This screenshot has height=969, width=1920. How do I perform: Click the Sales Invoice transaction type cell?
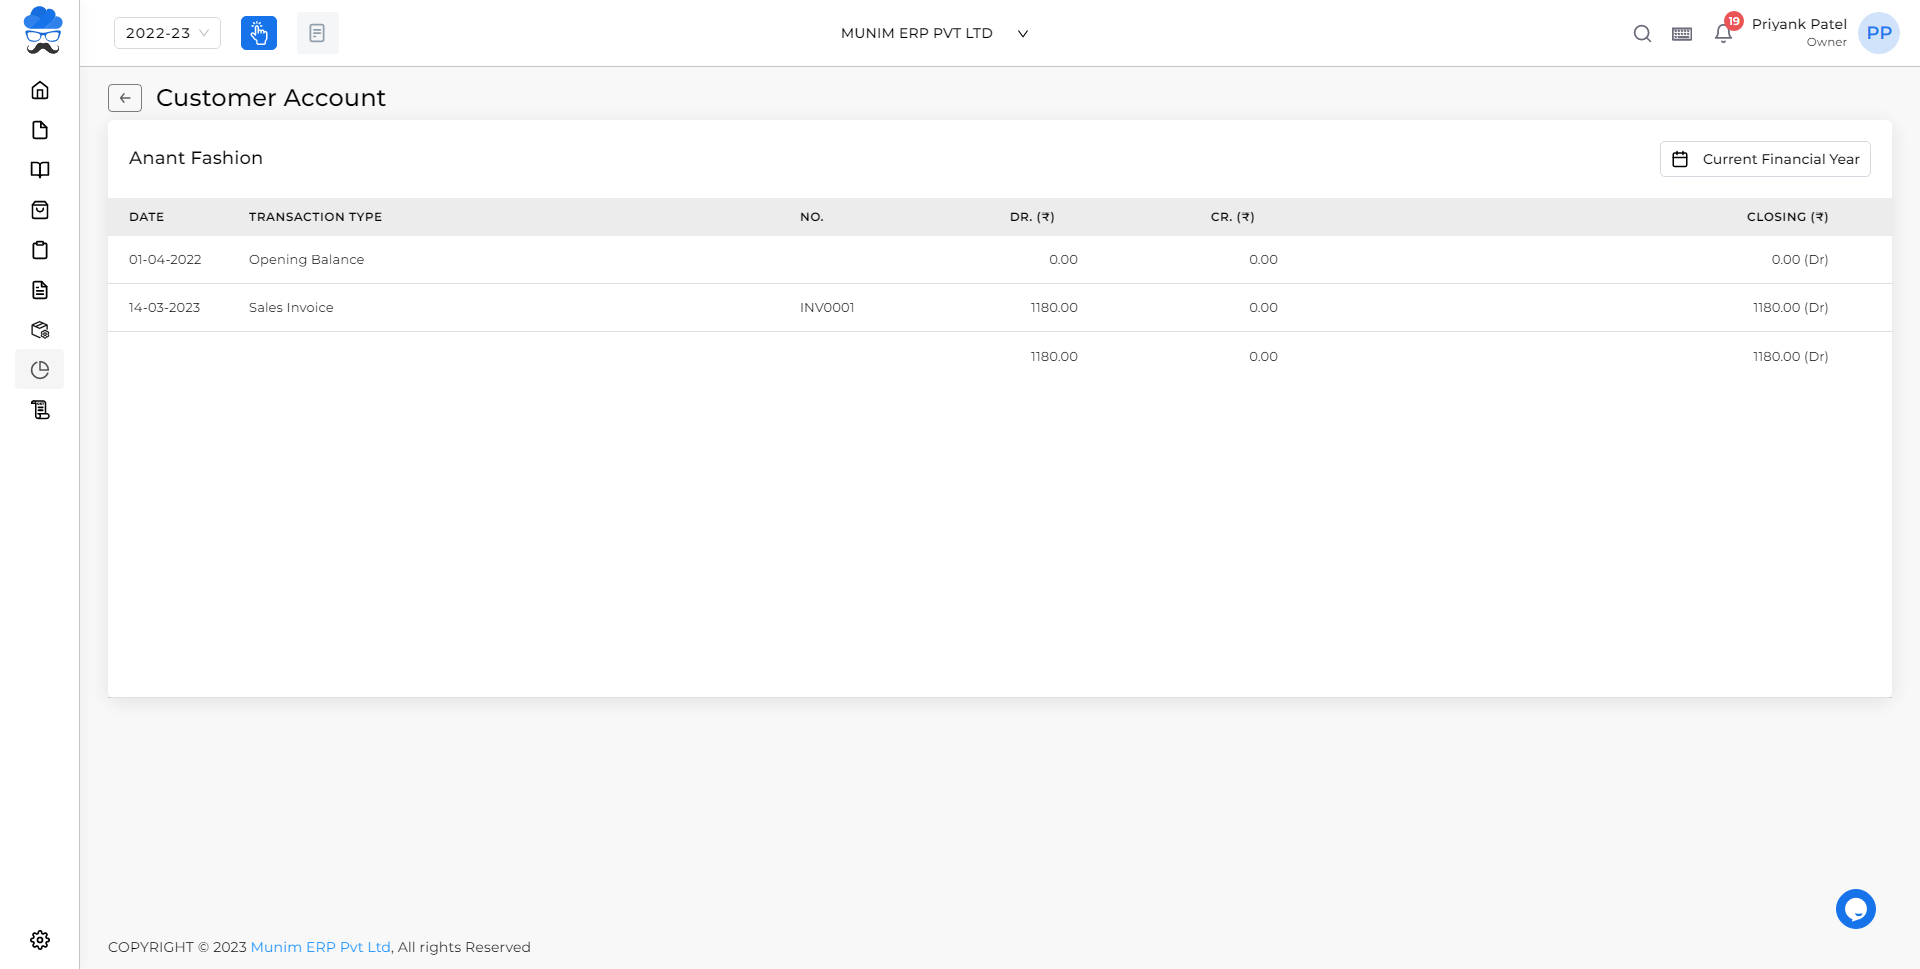[291, 308]
